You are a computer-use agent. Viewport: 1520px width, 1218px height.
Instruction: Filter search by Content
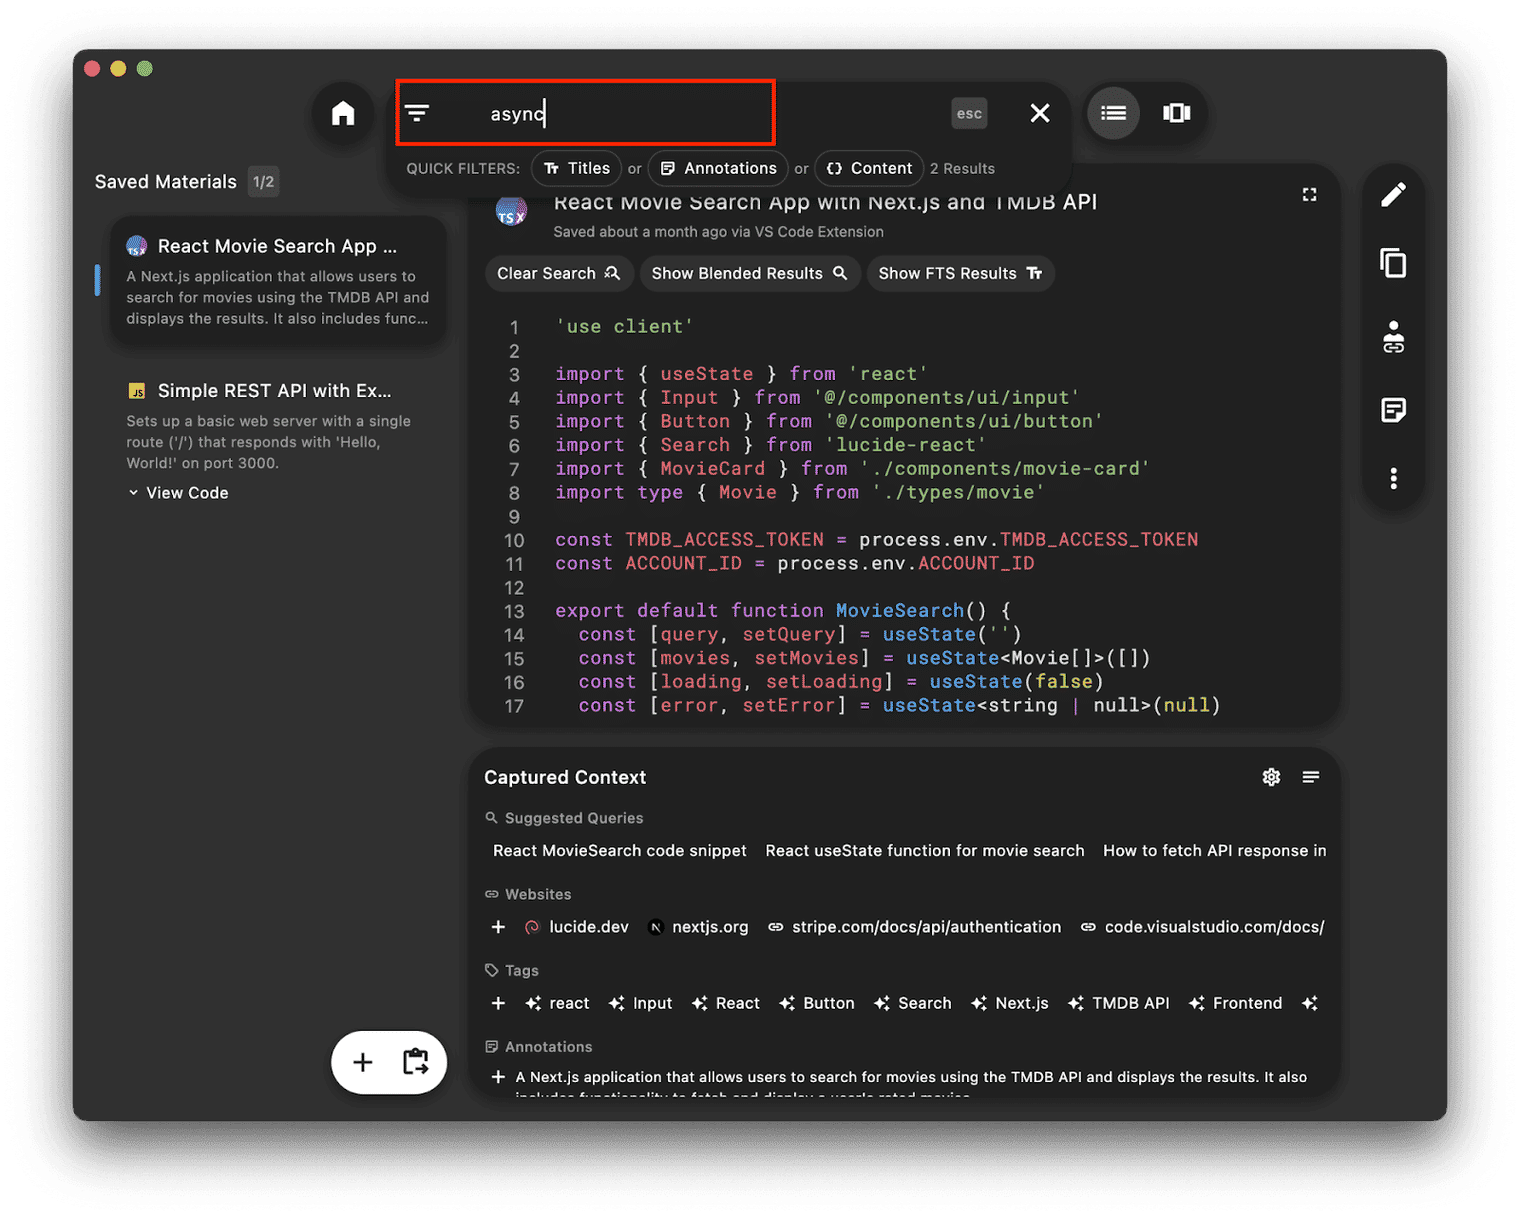[869, 168]
